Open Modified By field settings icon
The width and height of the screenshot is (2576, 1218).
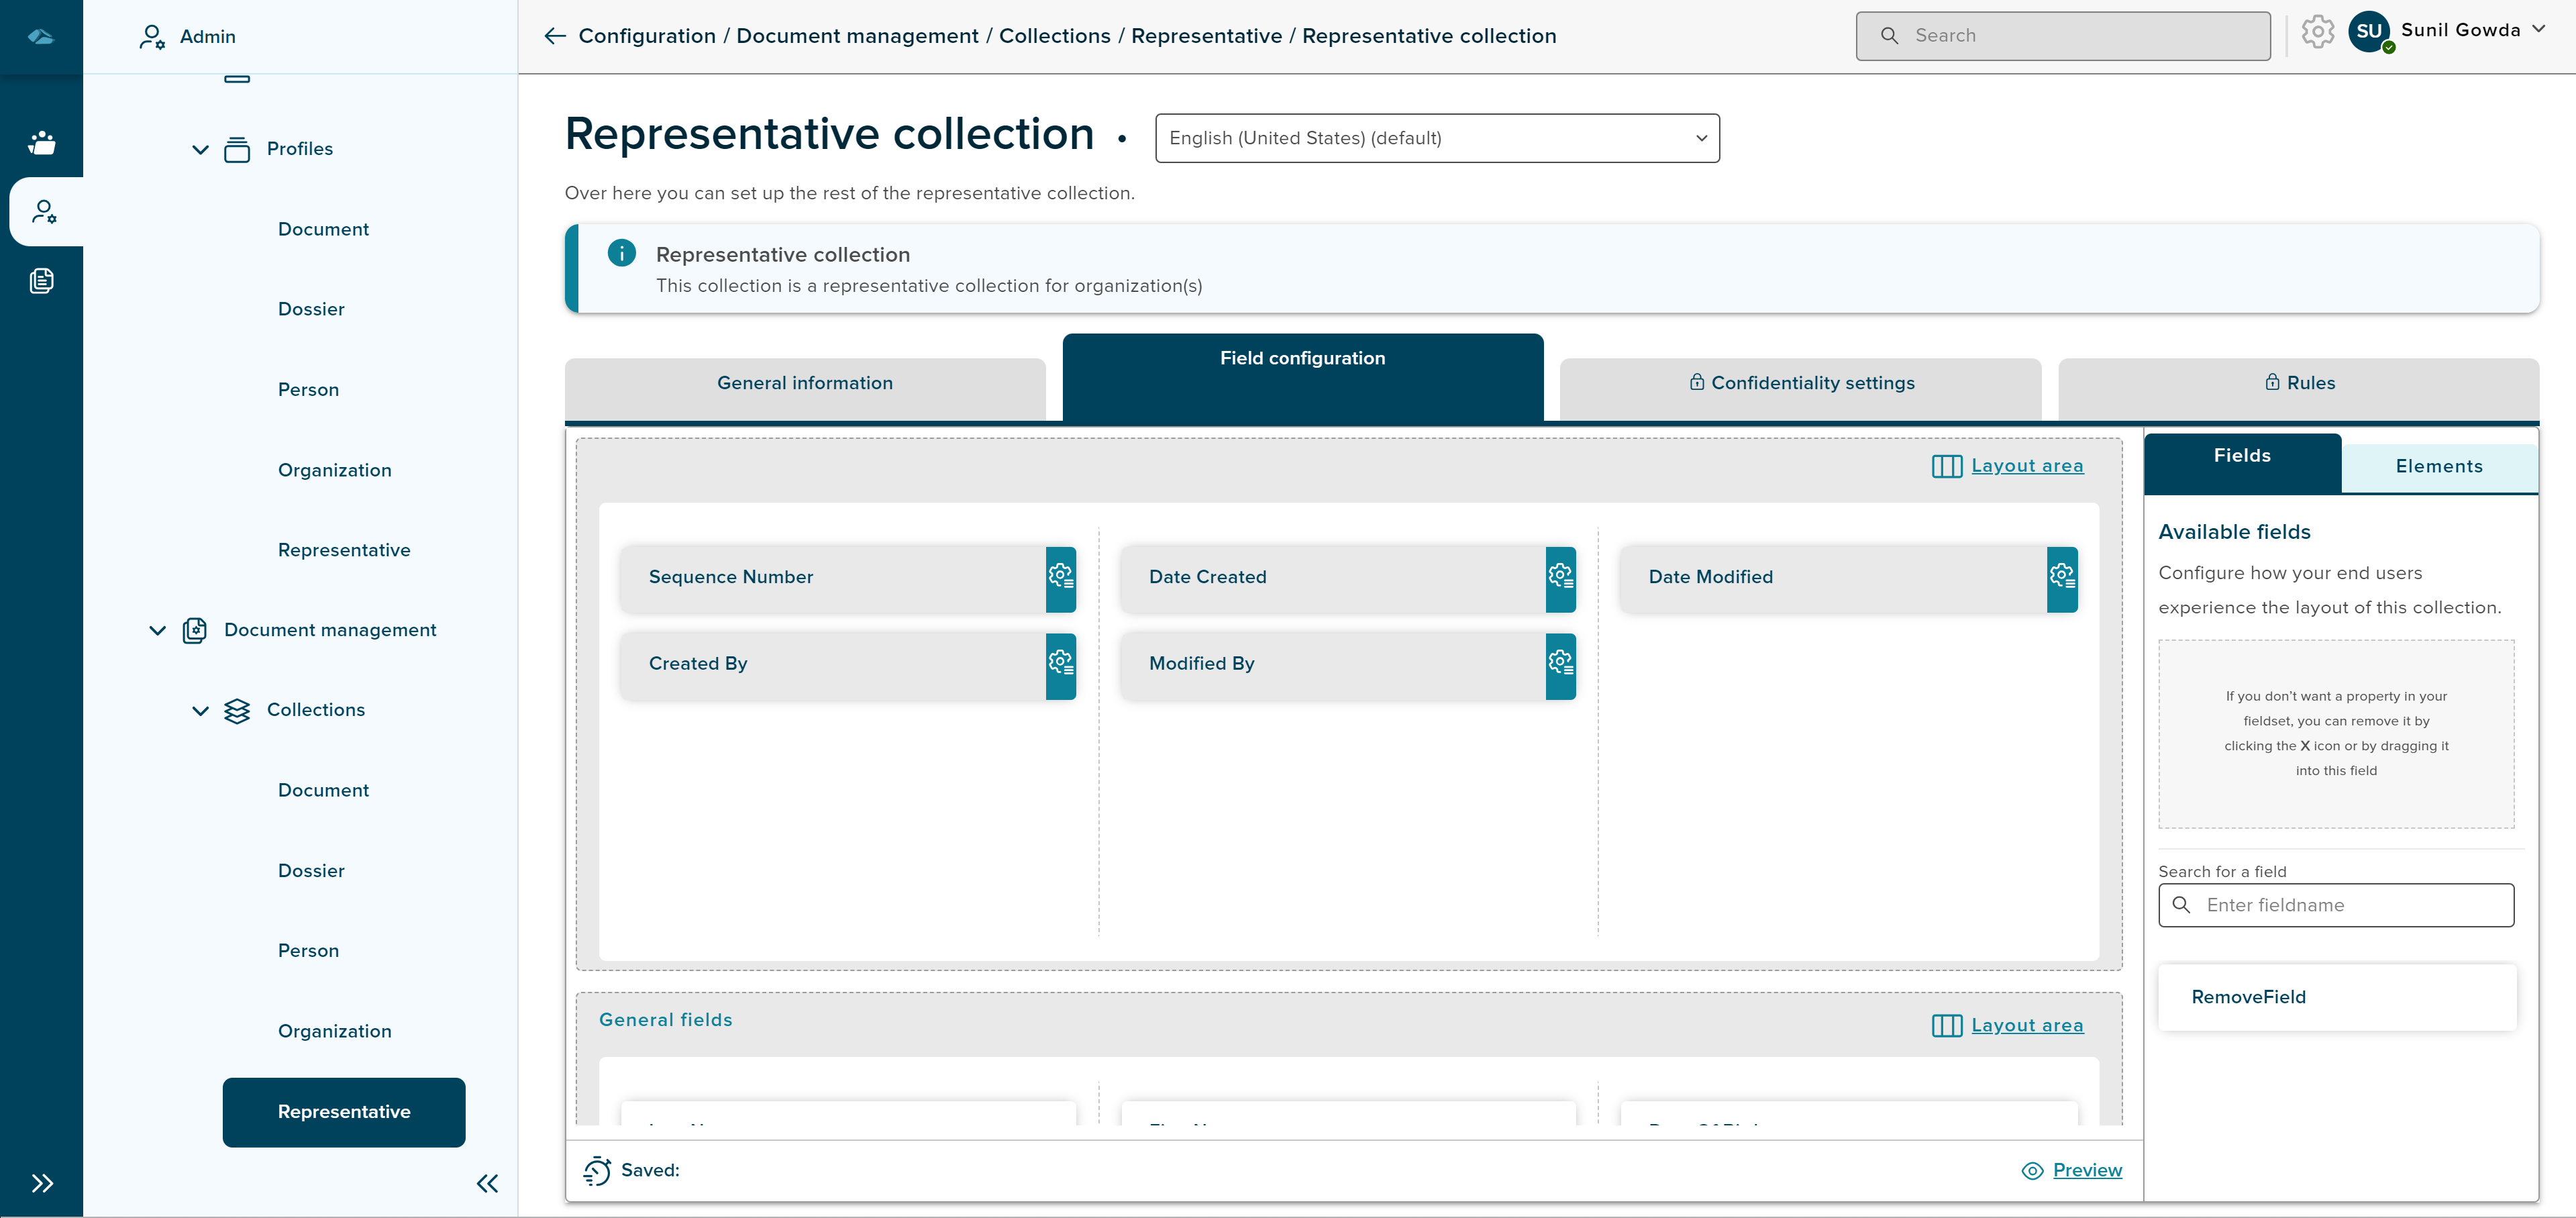1559,664
